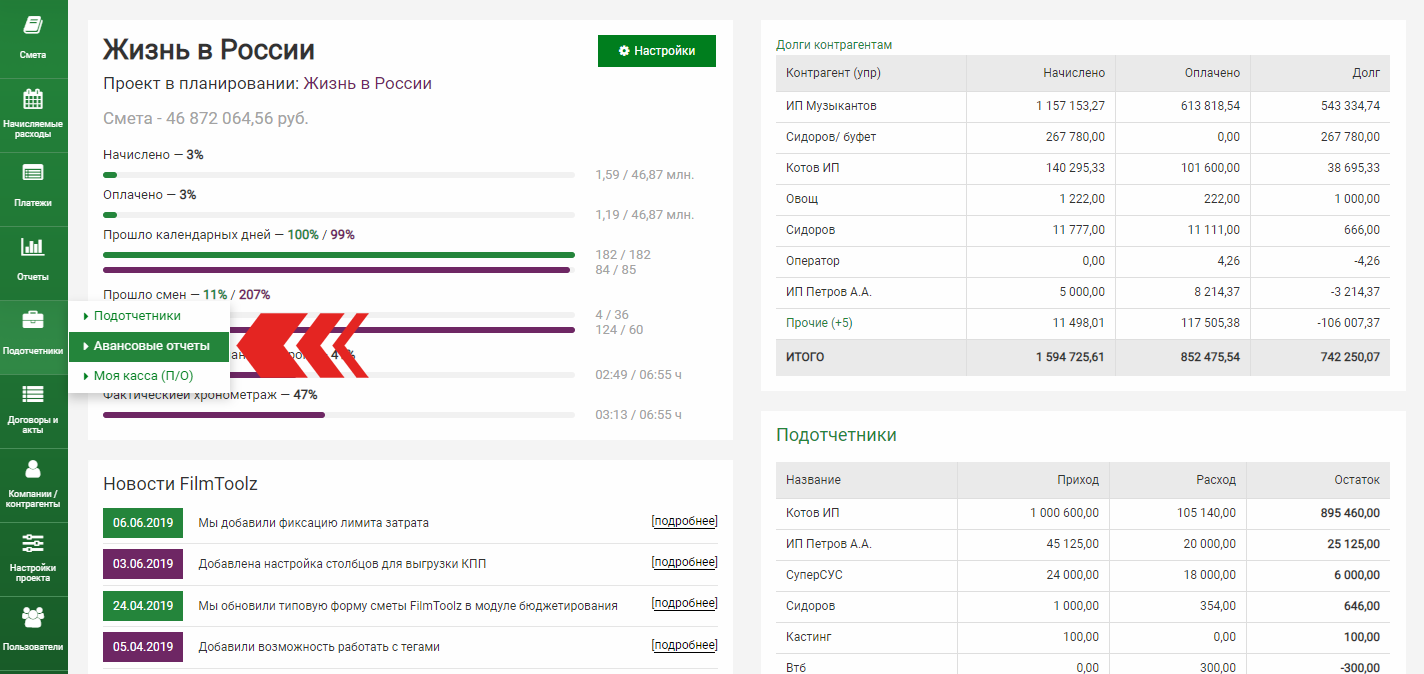Click the -300,00 balance value
This screenshot has height=674, width=1424.
click(x=1358, y=668)
